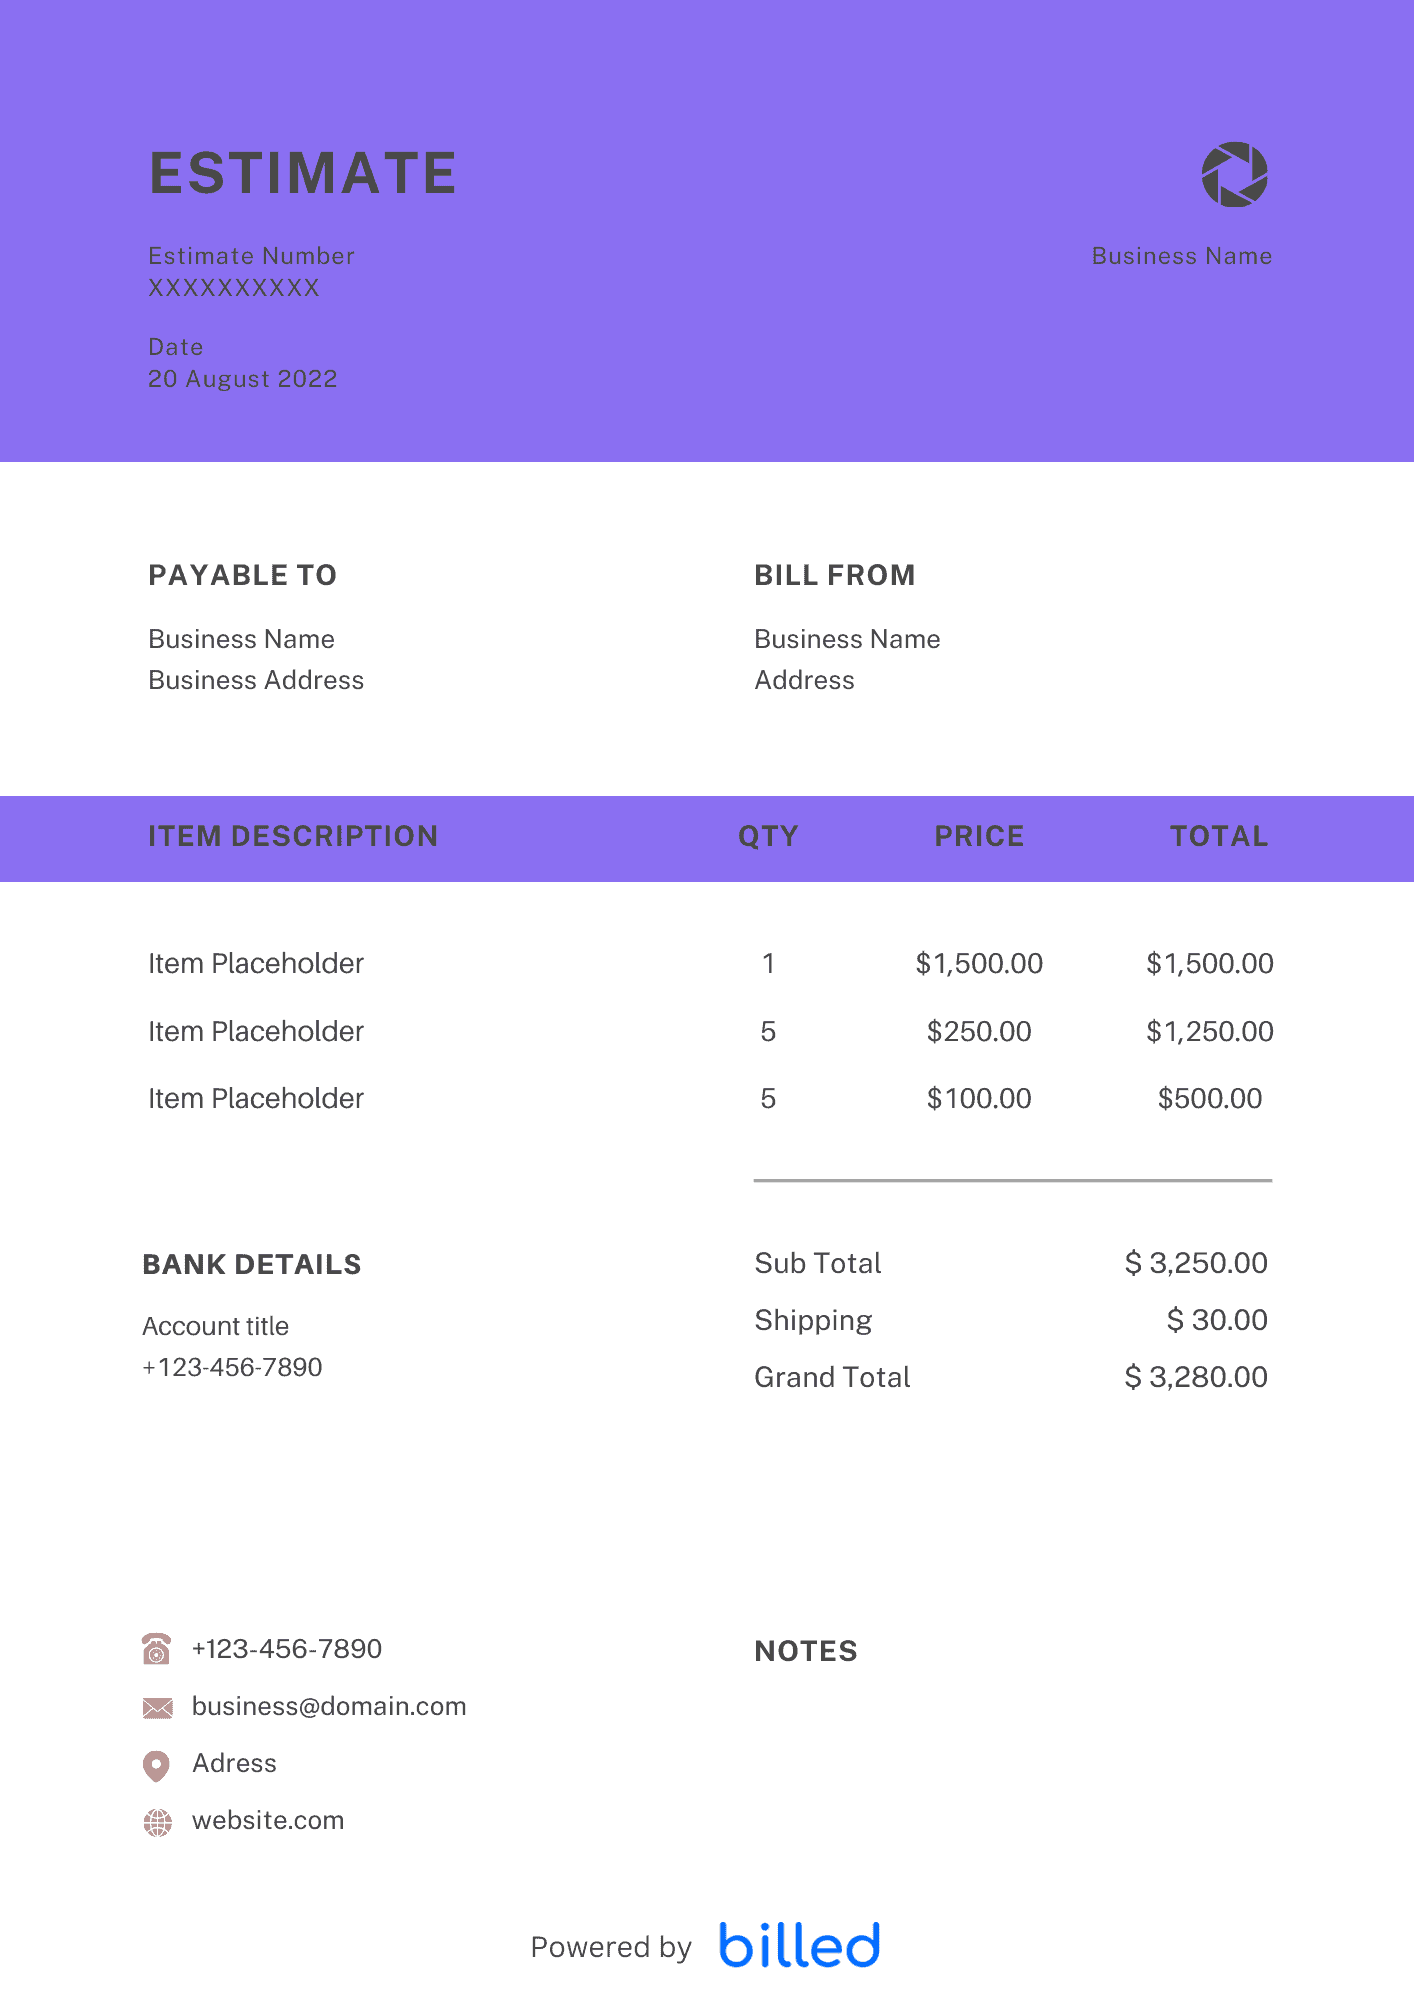
Task: Click the billed brand logo
Action: point(799,1945)
